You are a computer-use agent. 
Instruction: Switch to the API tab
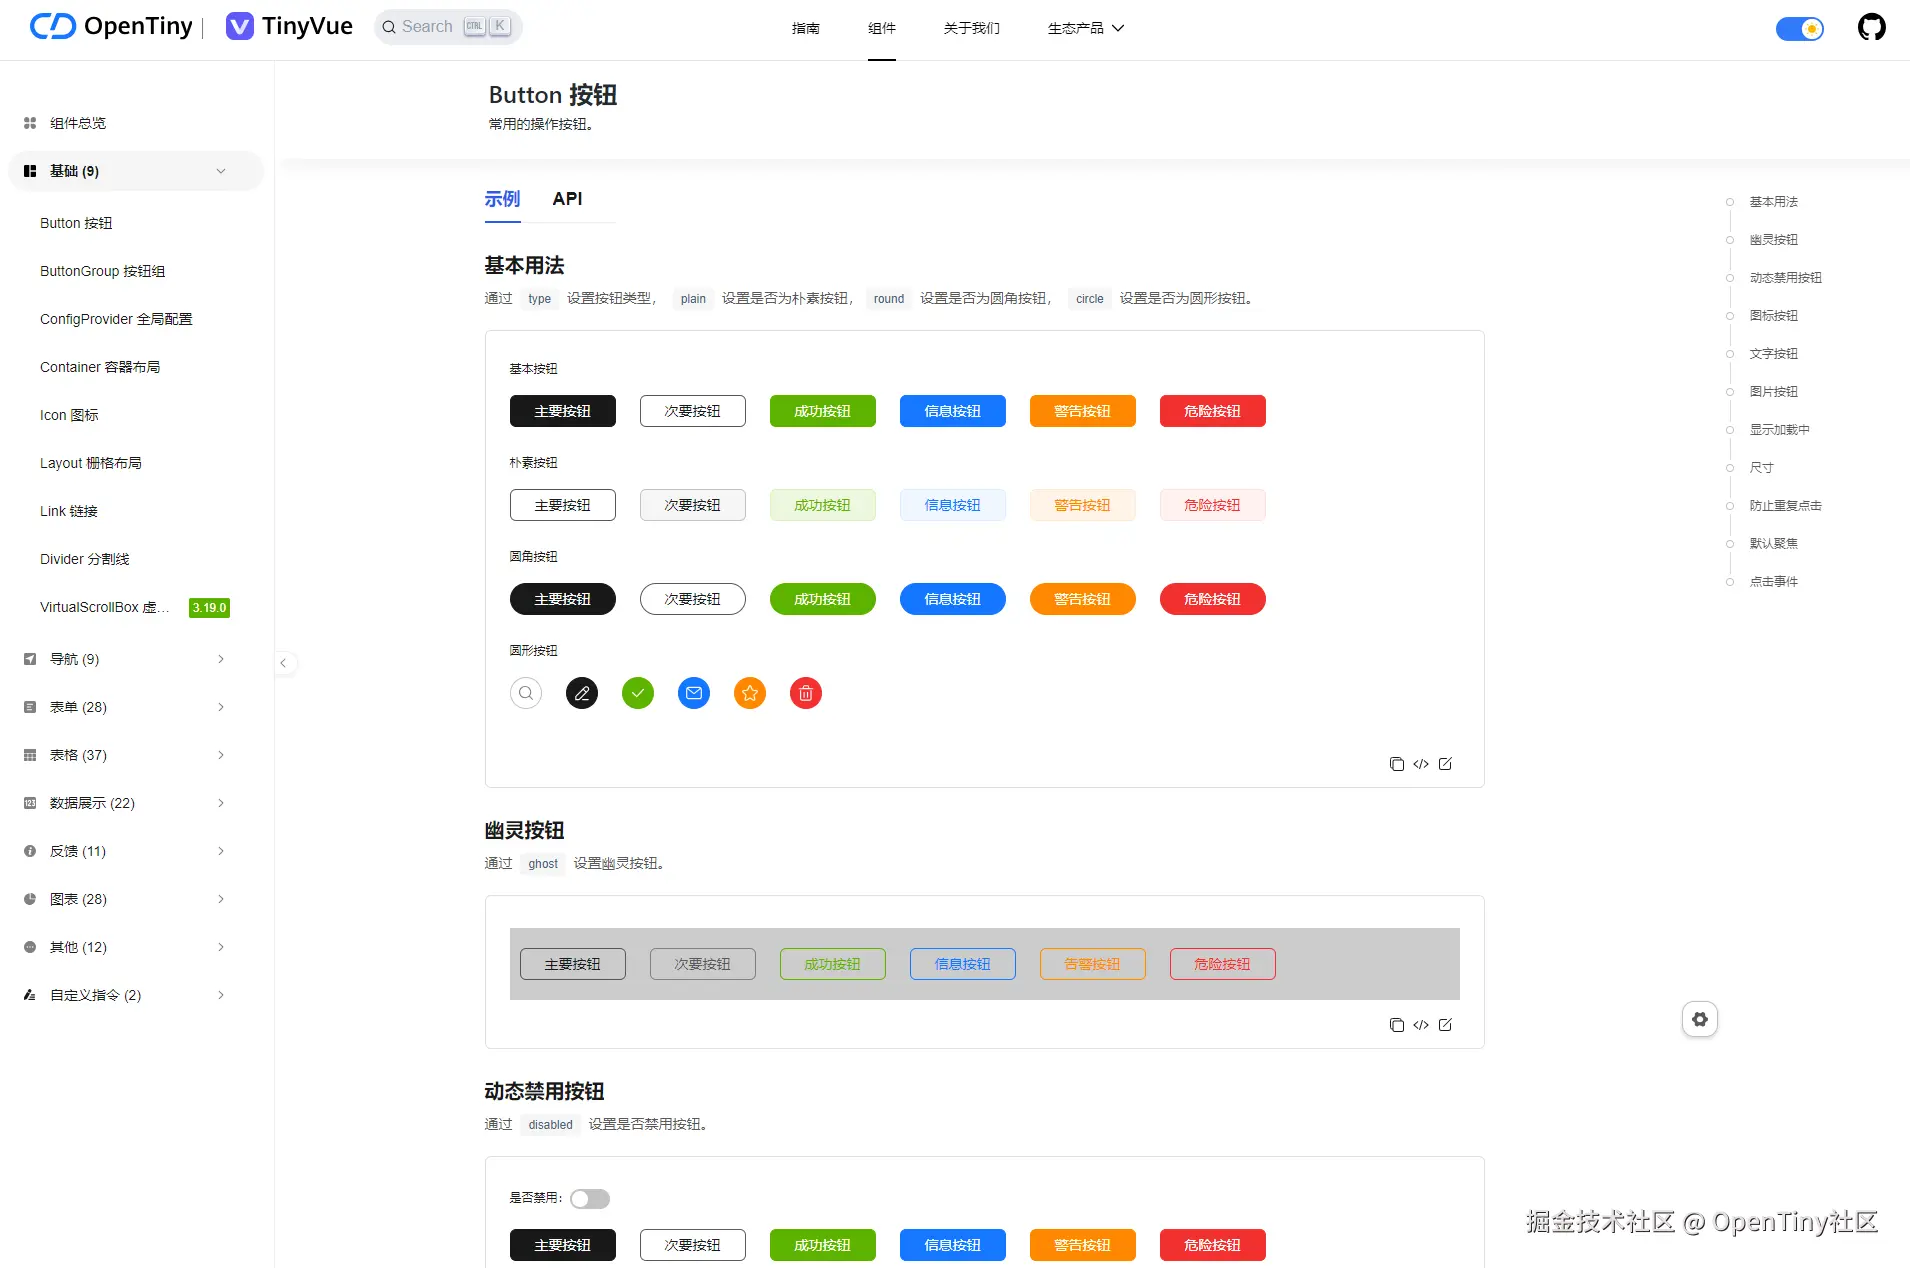click(x=567, y=199)
